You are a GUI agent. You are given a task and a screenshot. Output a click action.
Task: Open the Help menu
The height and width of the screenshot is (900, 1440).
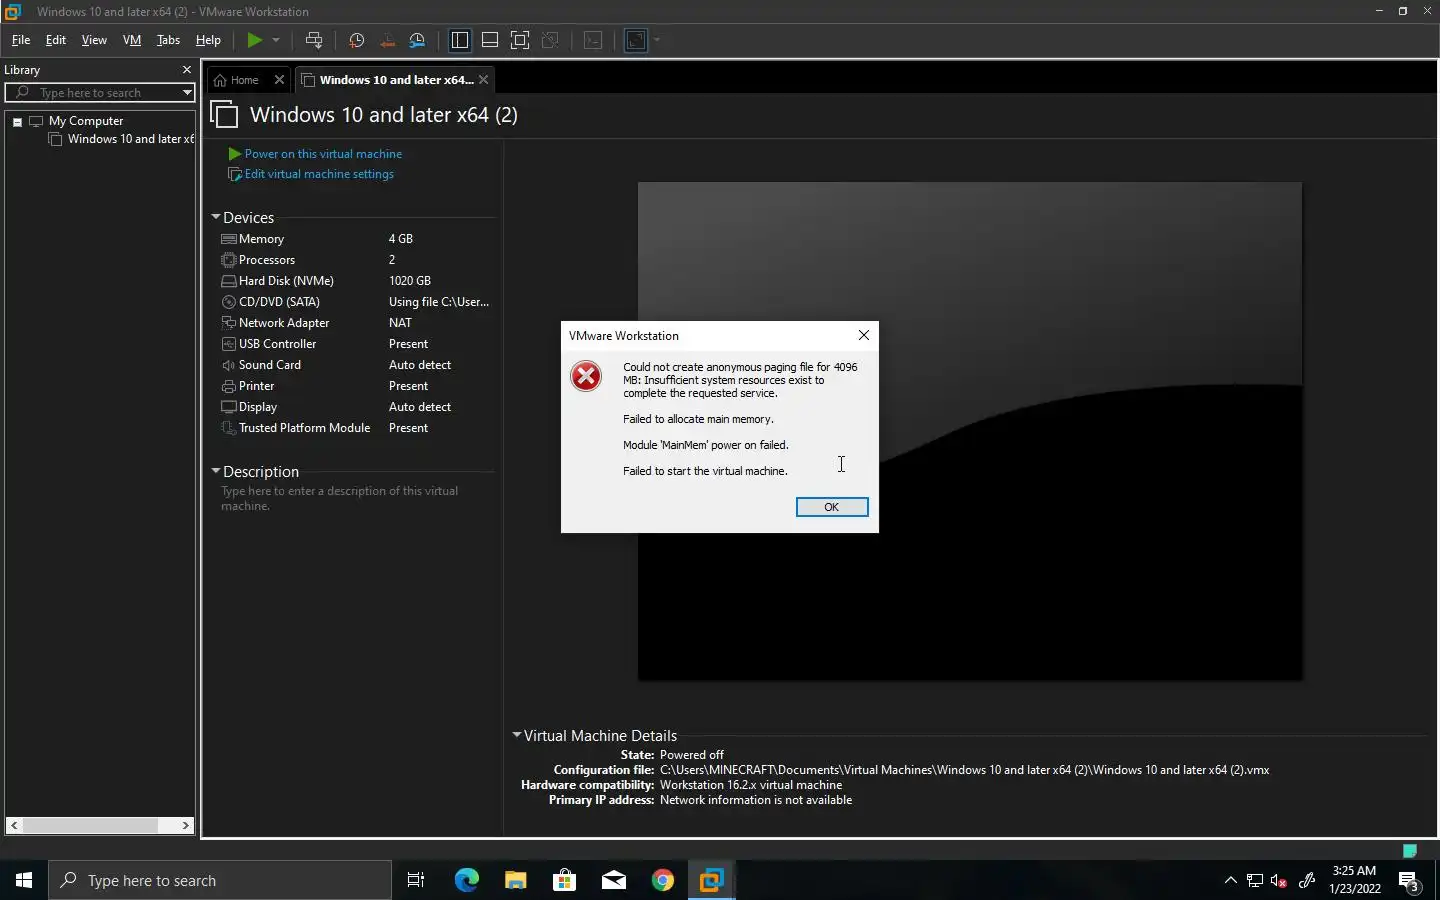(x=208, y=40)
